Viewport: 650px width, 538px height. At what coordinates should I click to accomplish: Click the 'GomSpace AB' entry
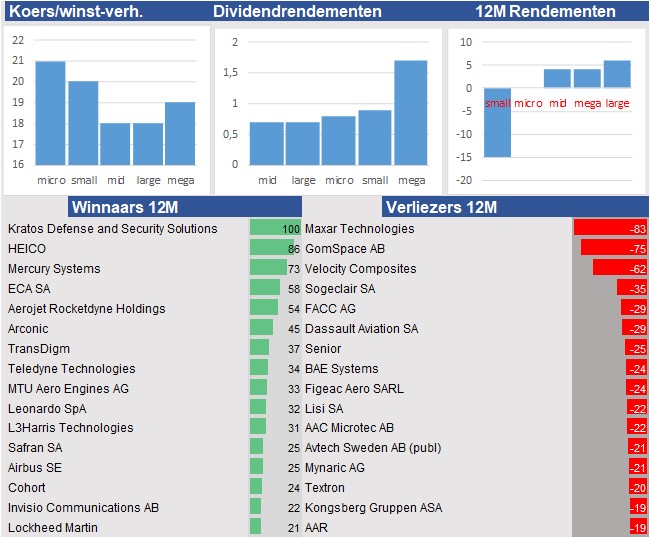click(x=345, y=249)
